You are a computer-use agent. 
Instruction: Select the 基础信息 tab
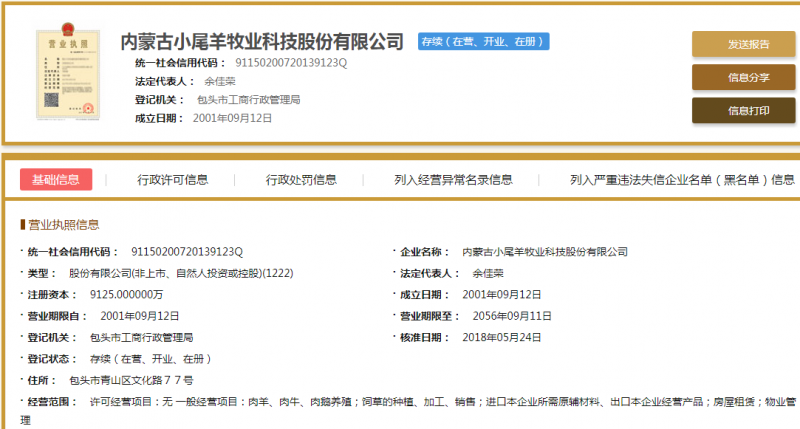pos(56,180)
